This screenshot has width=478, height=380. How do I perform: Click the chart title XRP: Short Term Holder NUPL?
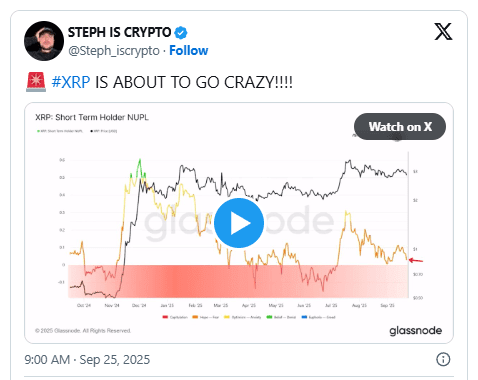point(92,117)
